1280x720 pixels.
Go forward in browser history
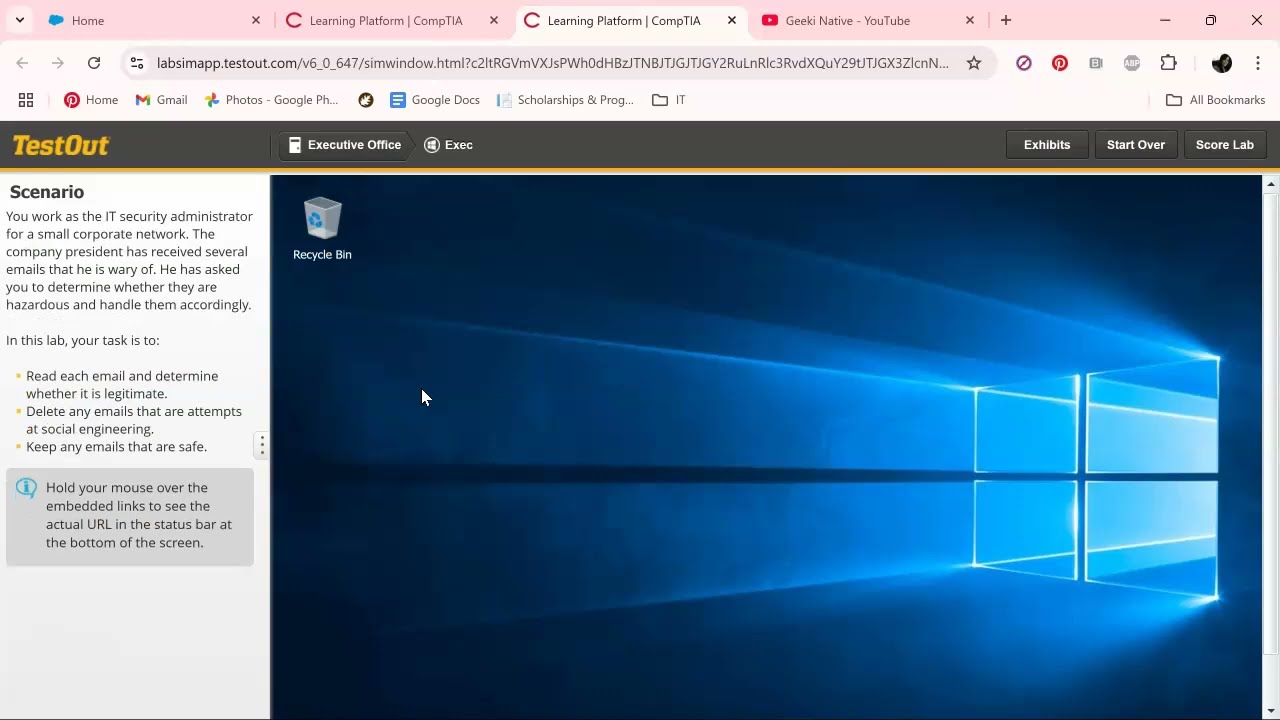[58, 63]
